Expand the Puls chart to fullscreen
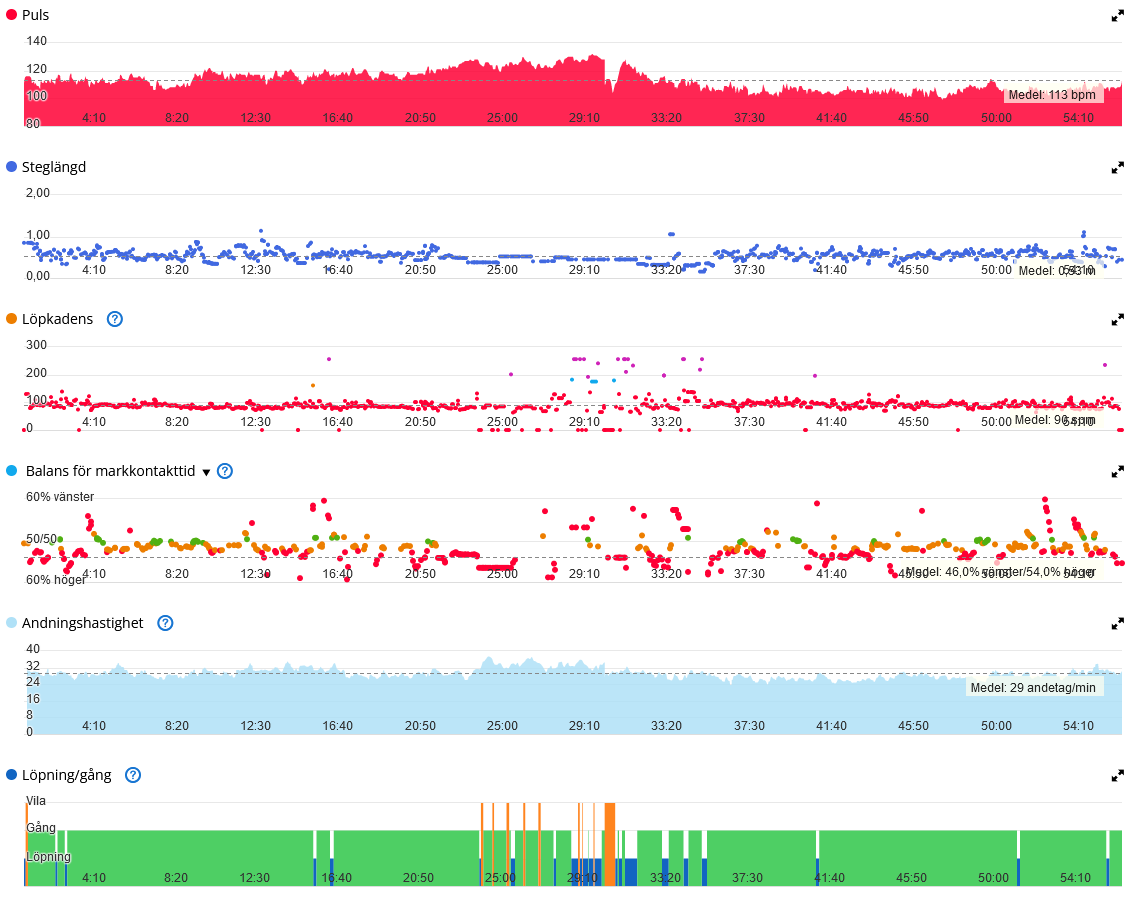Screen dimensions: 1136x903 point(1118,16)
